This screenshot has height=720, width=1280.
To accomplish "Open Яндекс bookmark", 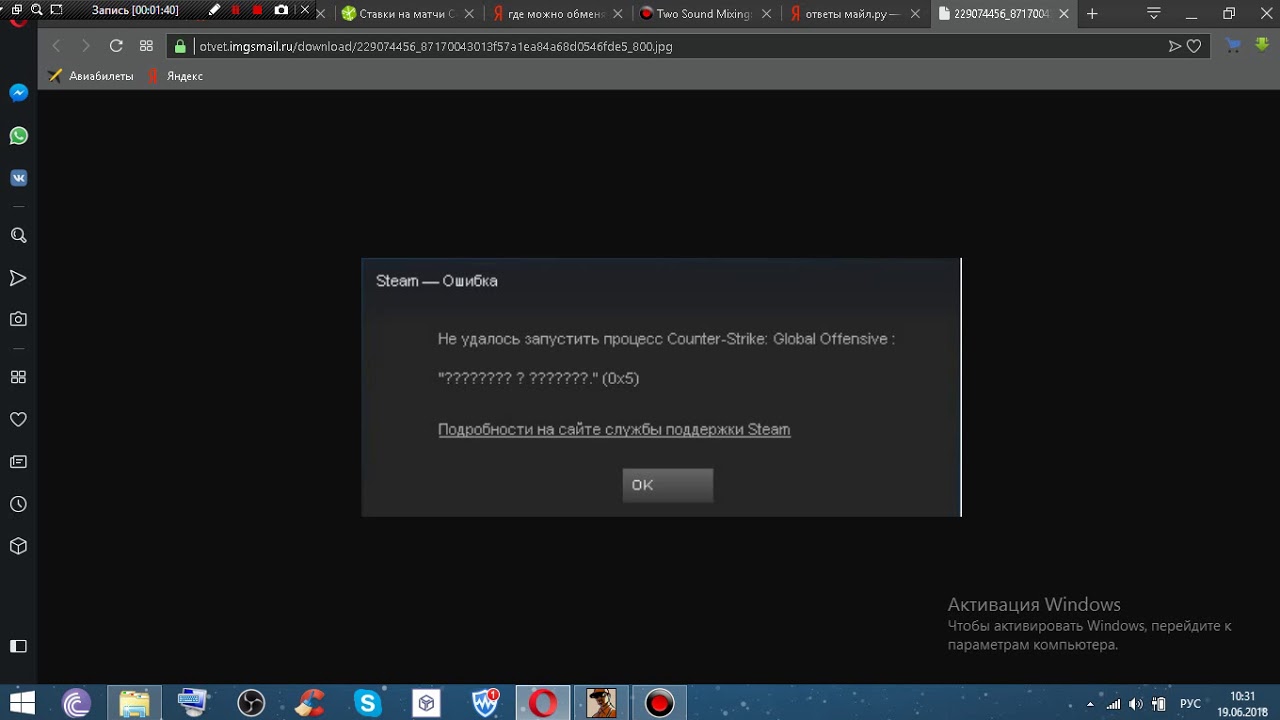I will click(175, 76).
